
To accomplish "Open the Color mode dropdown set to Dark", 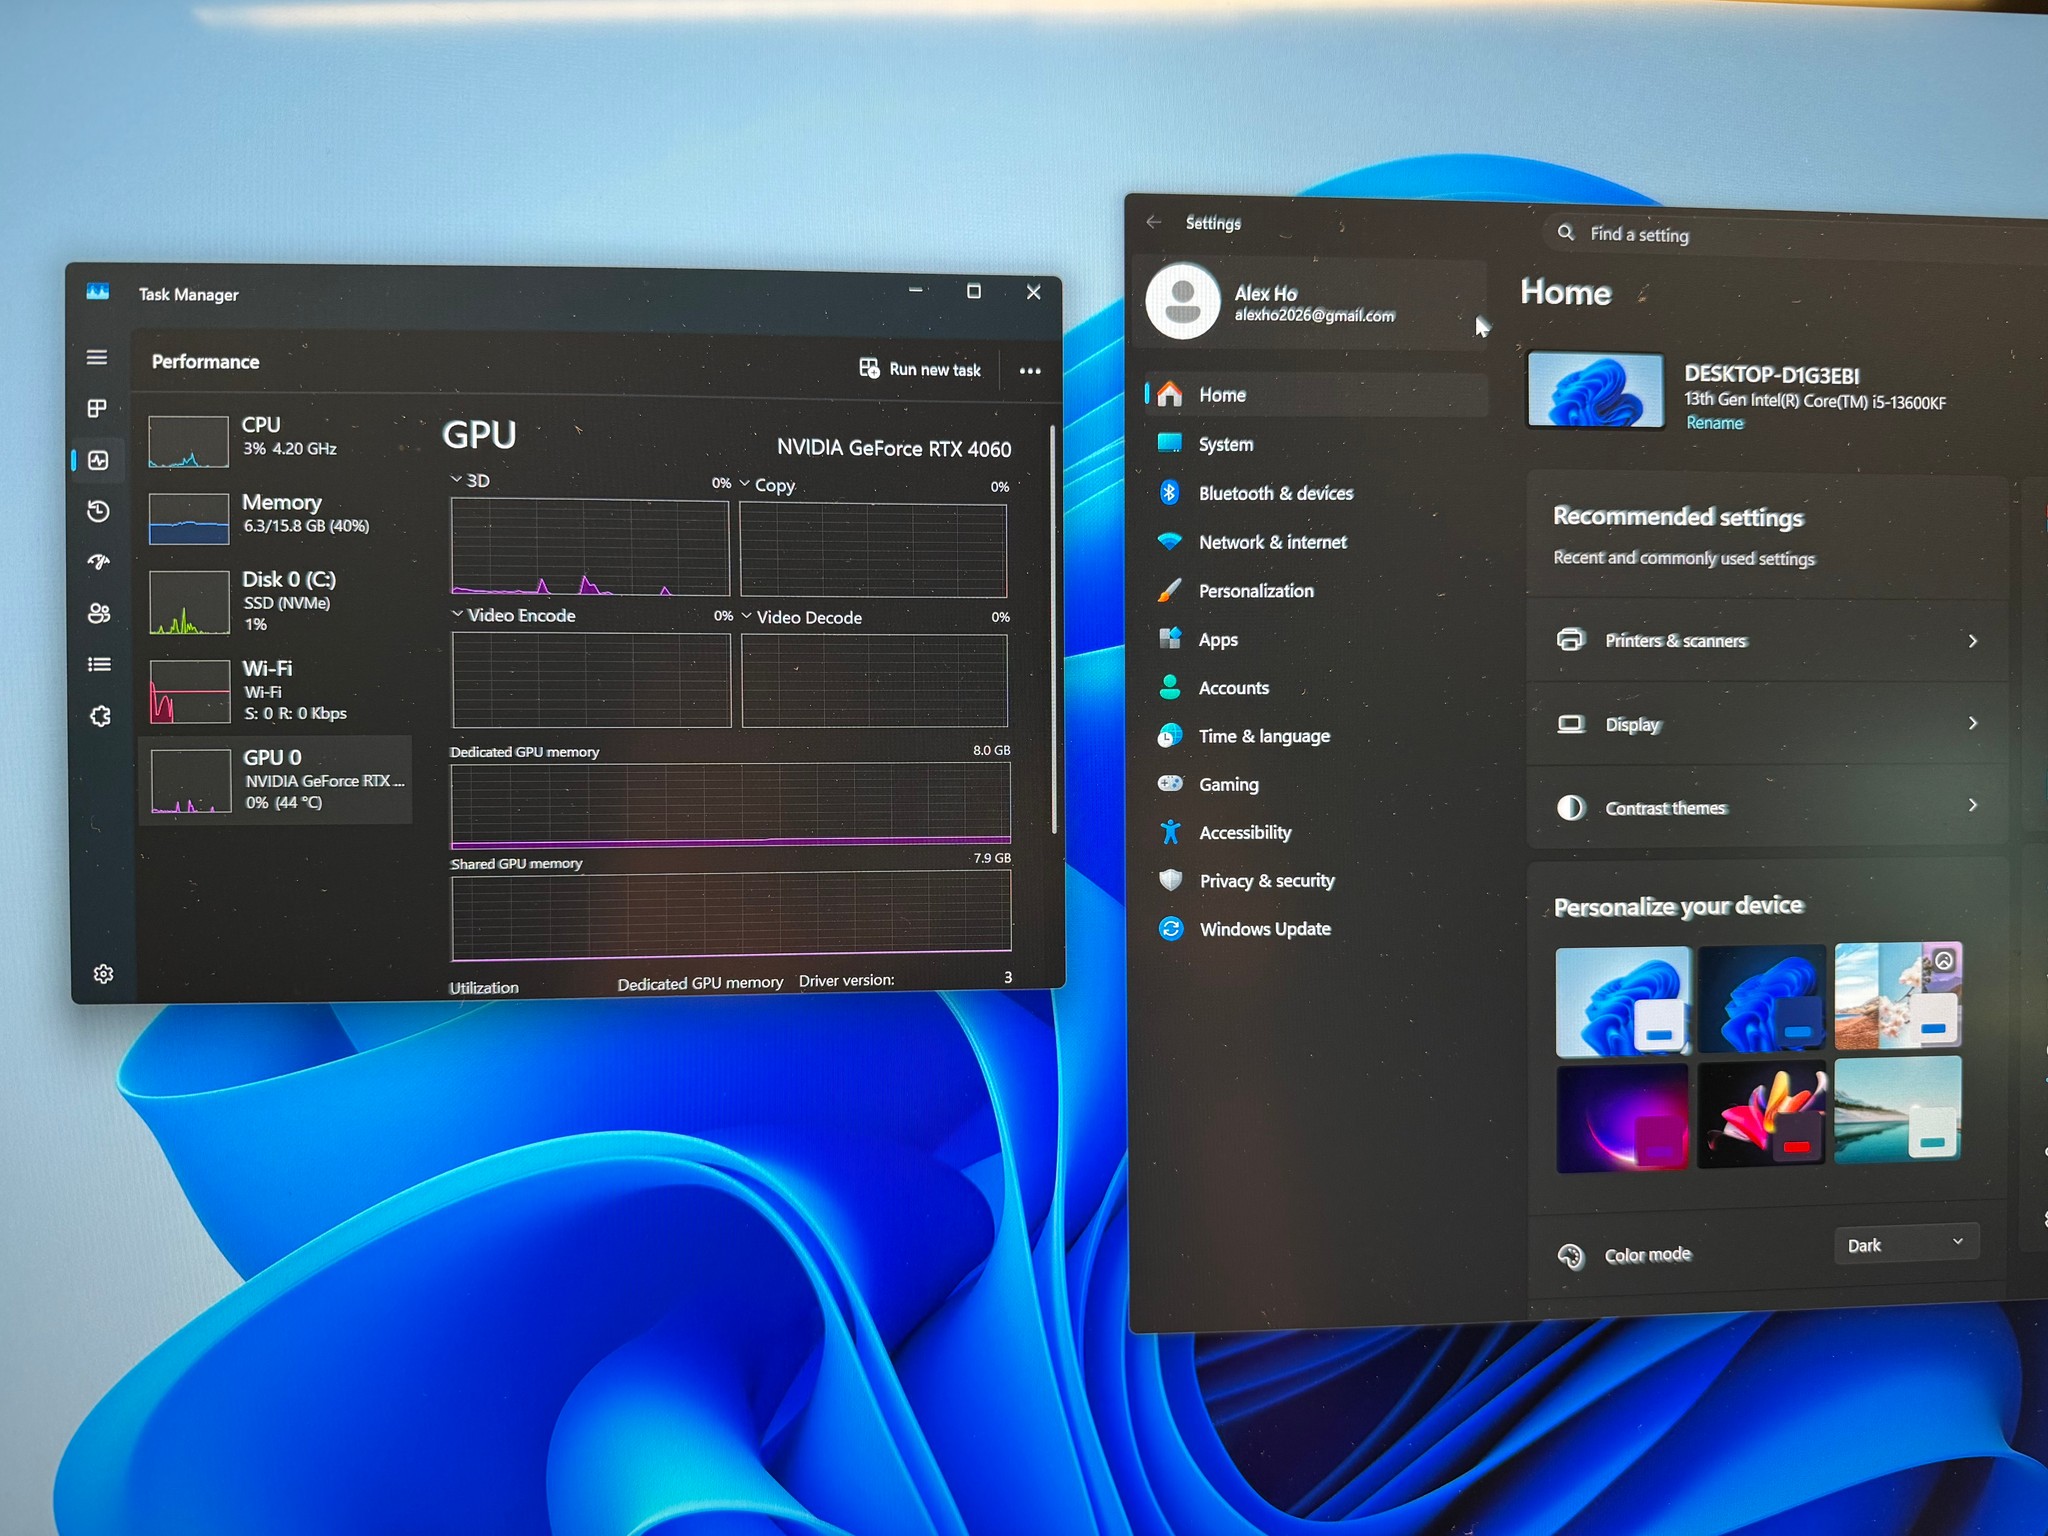I will 1906,1244.
